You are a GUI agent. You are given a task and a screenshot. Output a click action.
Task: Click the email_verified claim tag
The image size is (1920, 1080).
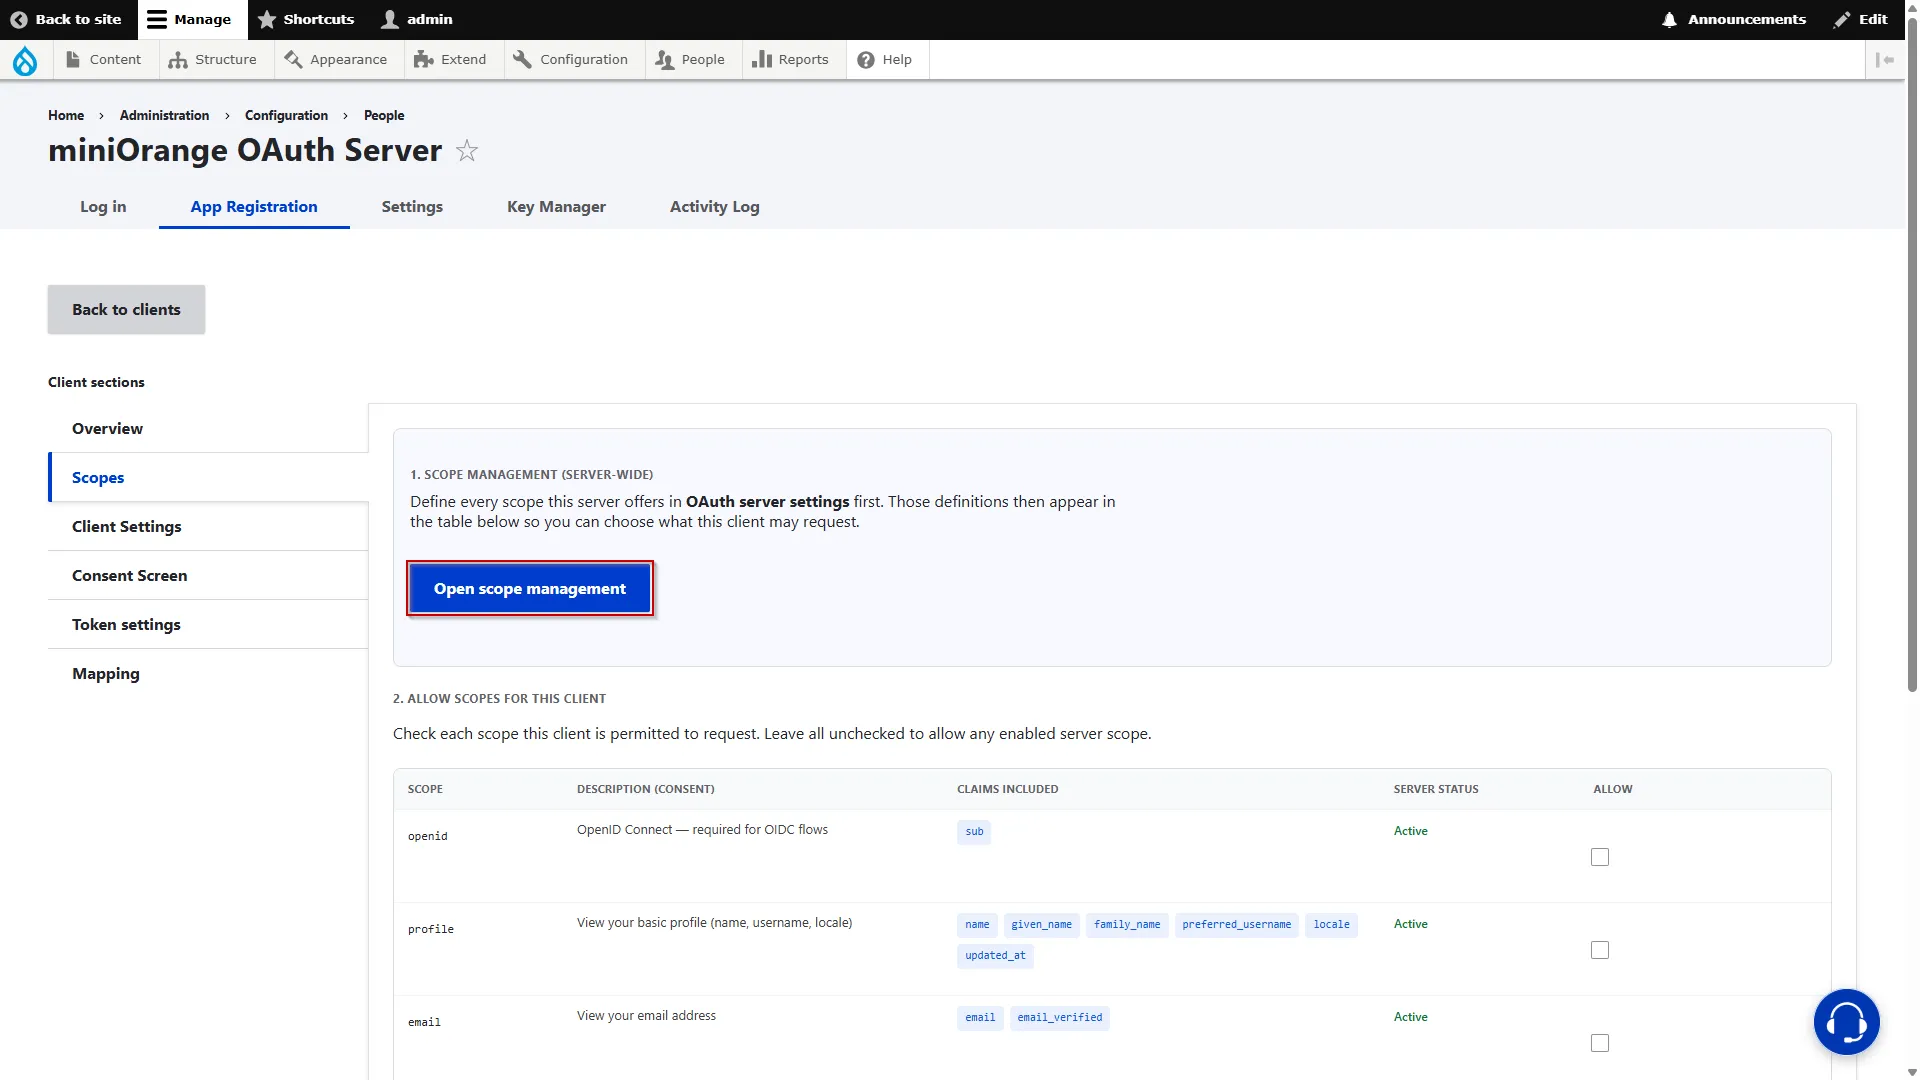[x=1059, y=1017]
